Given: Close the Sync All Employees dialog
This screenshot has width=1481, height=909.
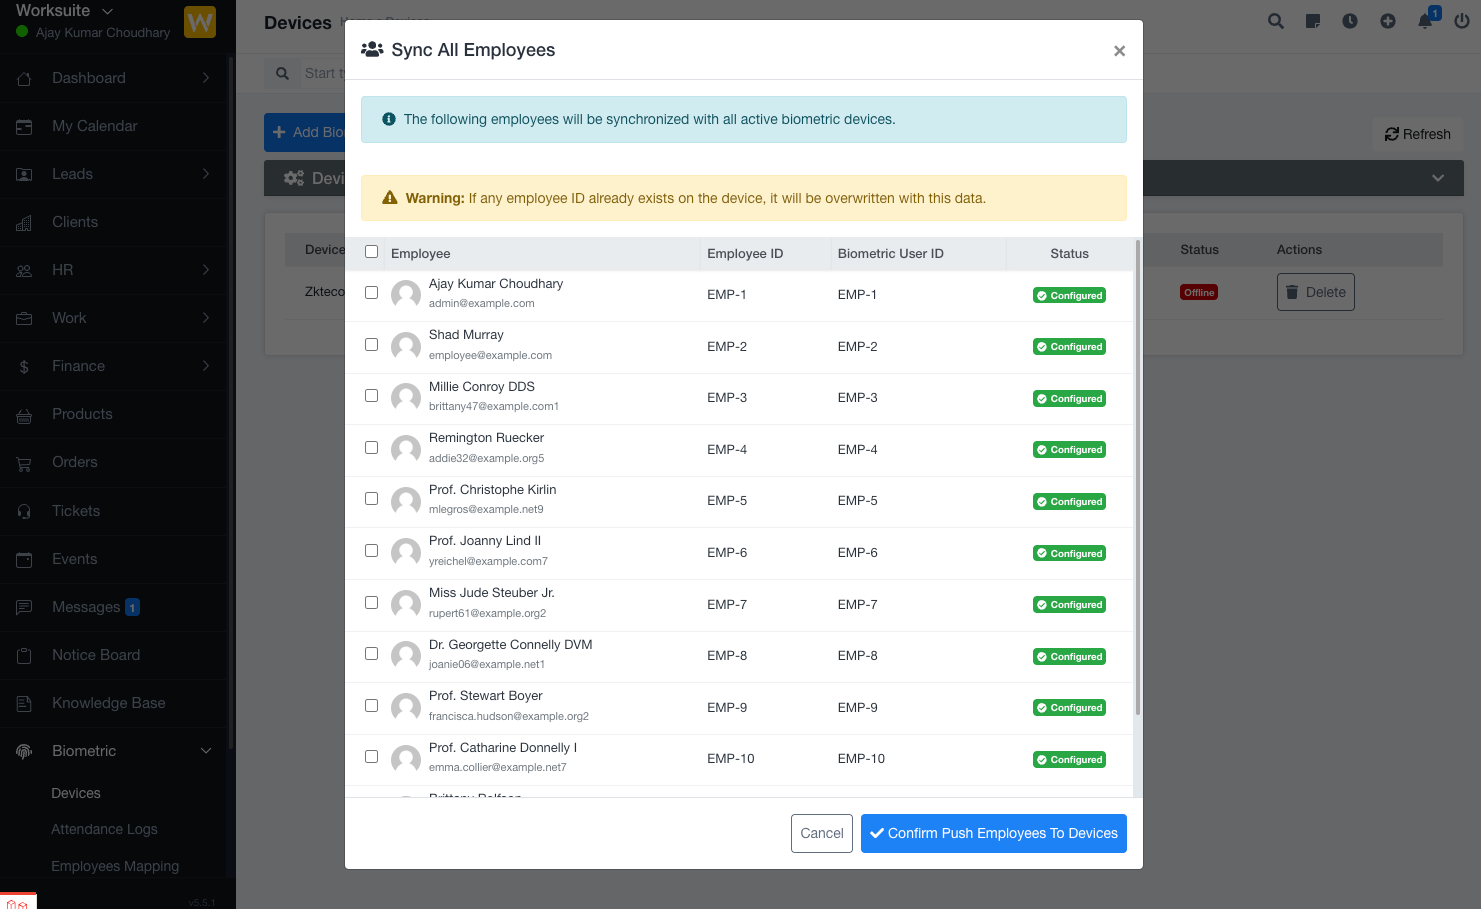Looking at the screenshot, I should [x=1119, y=51].
